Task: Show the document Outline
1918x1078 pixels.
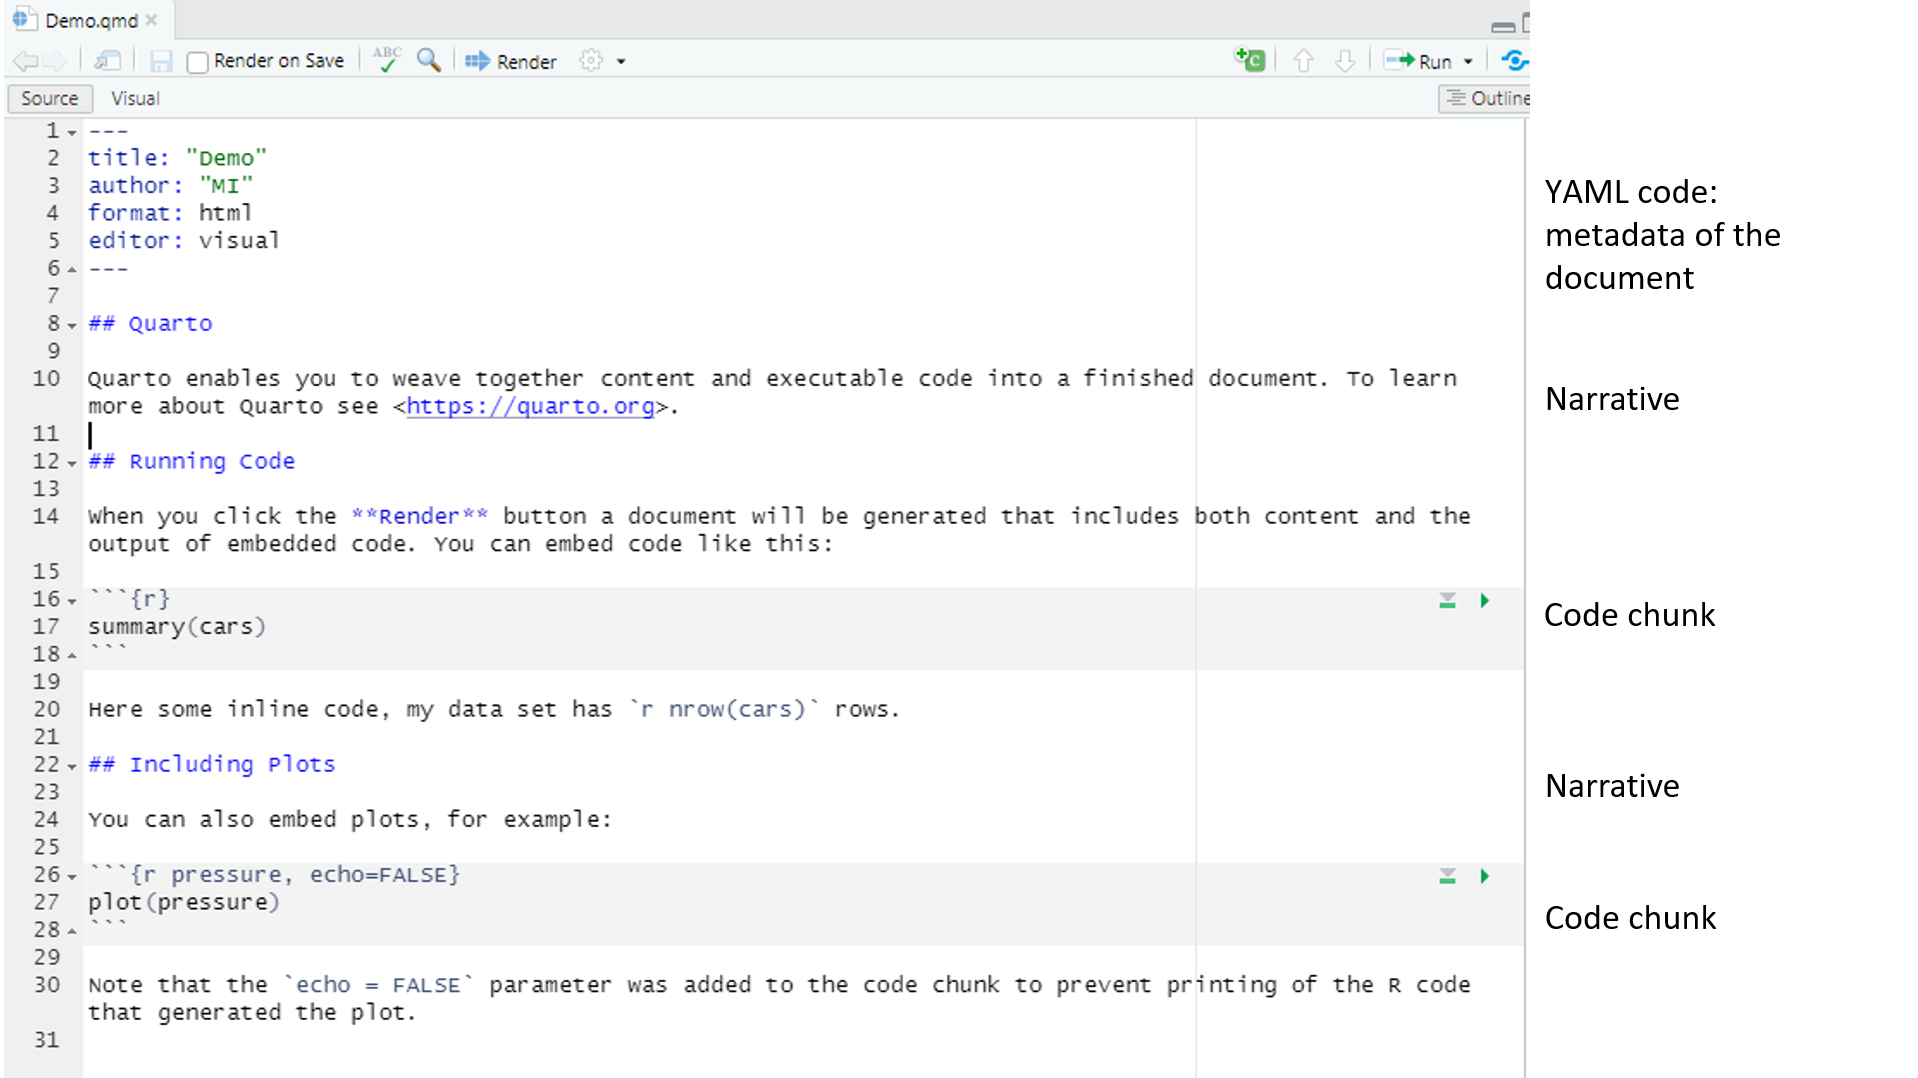Action: click(1486, 98)
